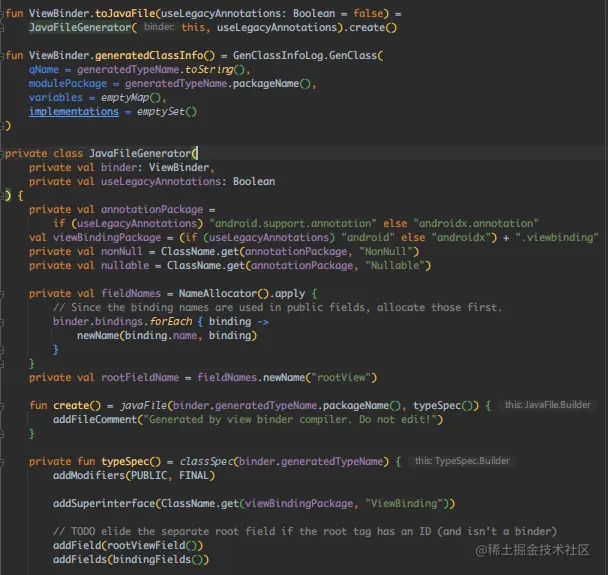Select the 'false' default value keyword
This screenshot has width=608, height=575.
click(368, 14)
